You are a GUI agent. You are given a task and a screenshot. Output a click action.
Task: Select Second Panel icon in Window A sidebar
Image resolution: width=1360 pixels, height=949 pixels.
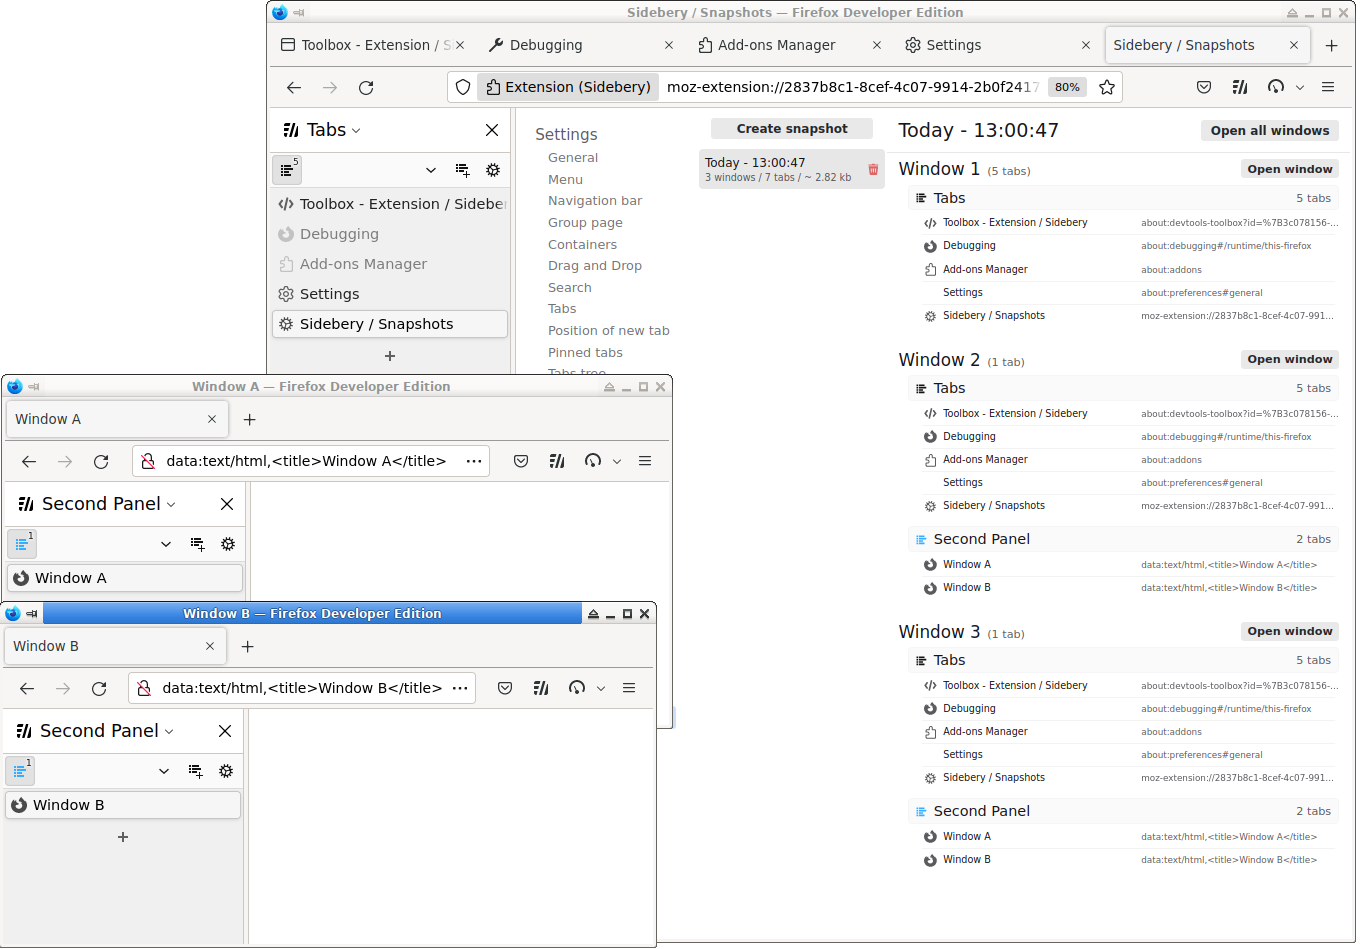click(22, 544)
